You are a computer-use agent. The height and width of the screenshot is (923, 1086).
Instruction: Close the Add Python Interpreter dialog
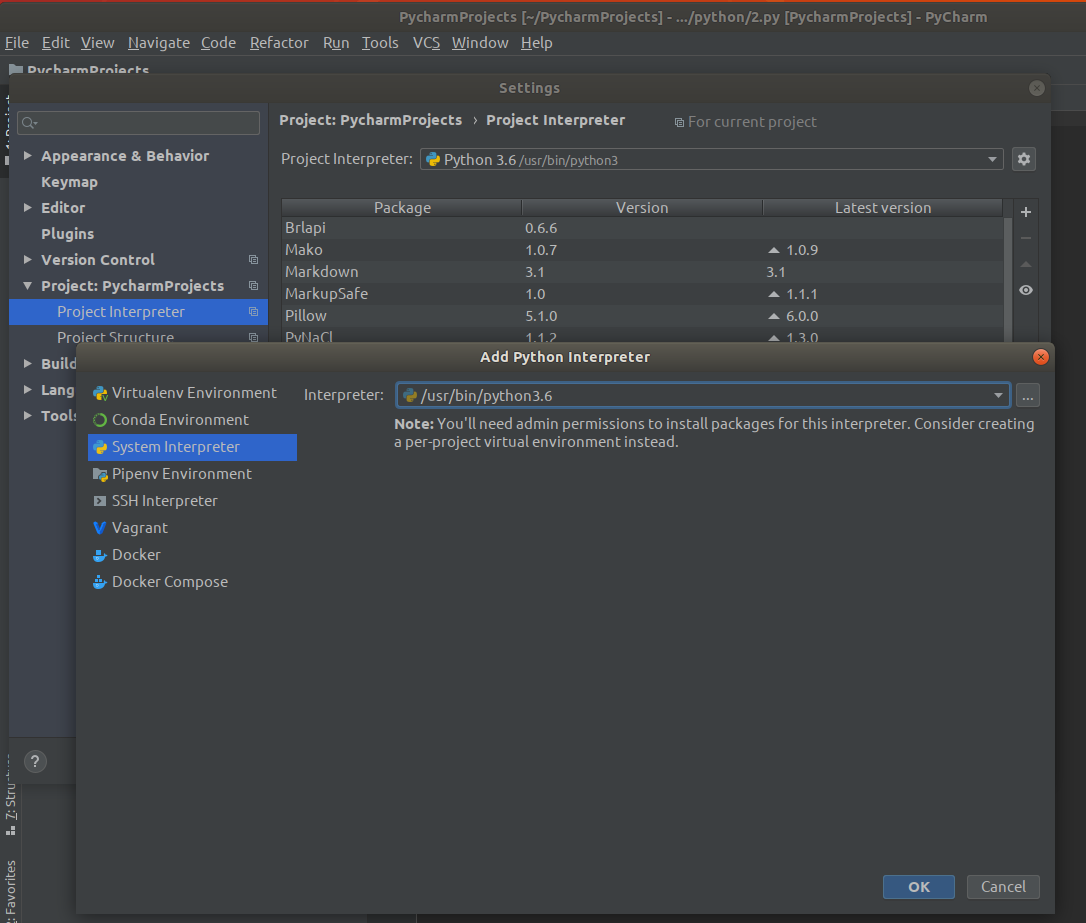[x=1040, y=357]
